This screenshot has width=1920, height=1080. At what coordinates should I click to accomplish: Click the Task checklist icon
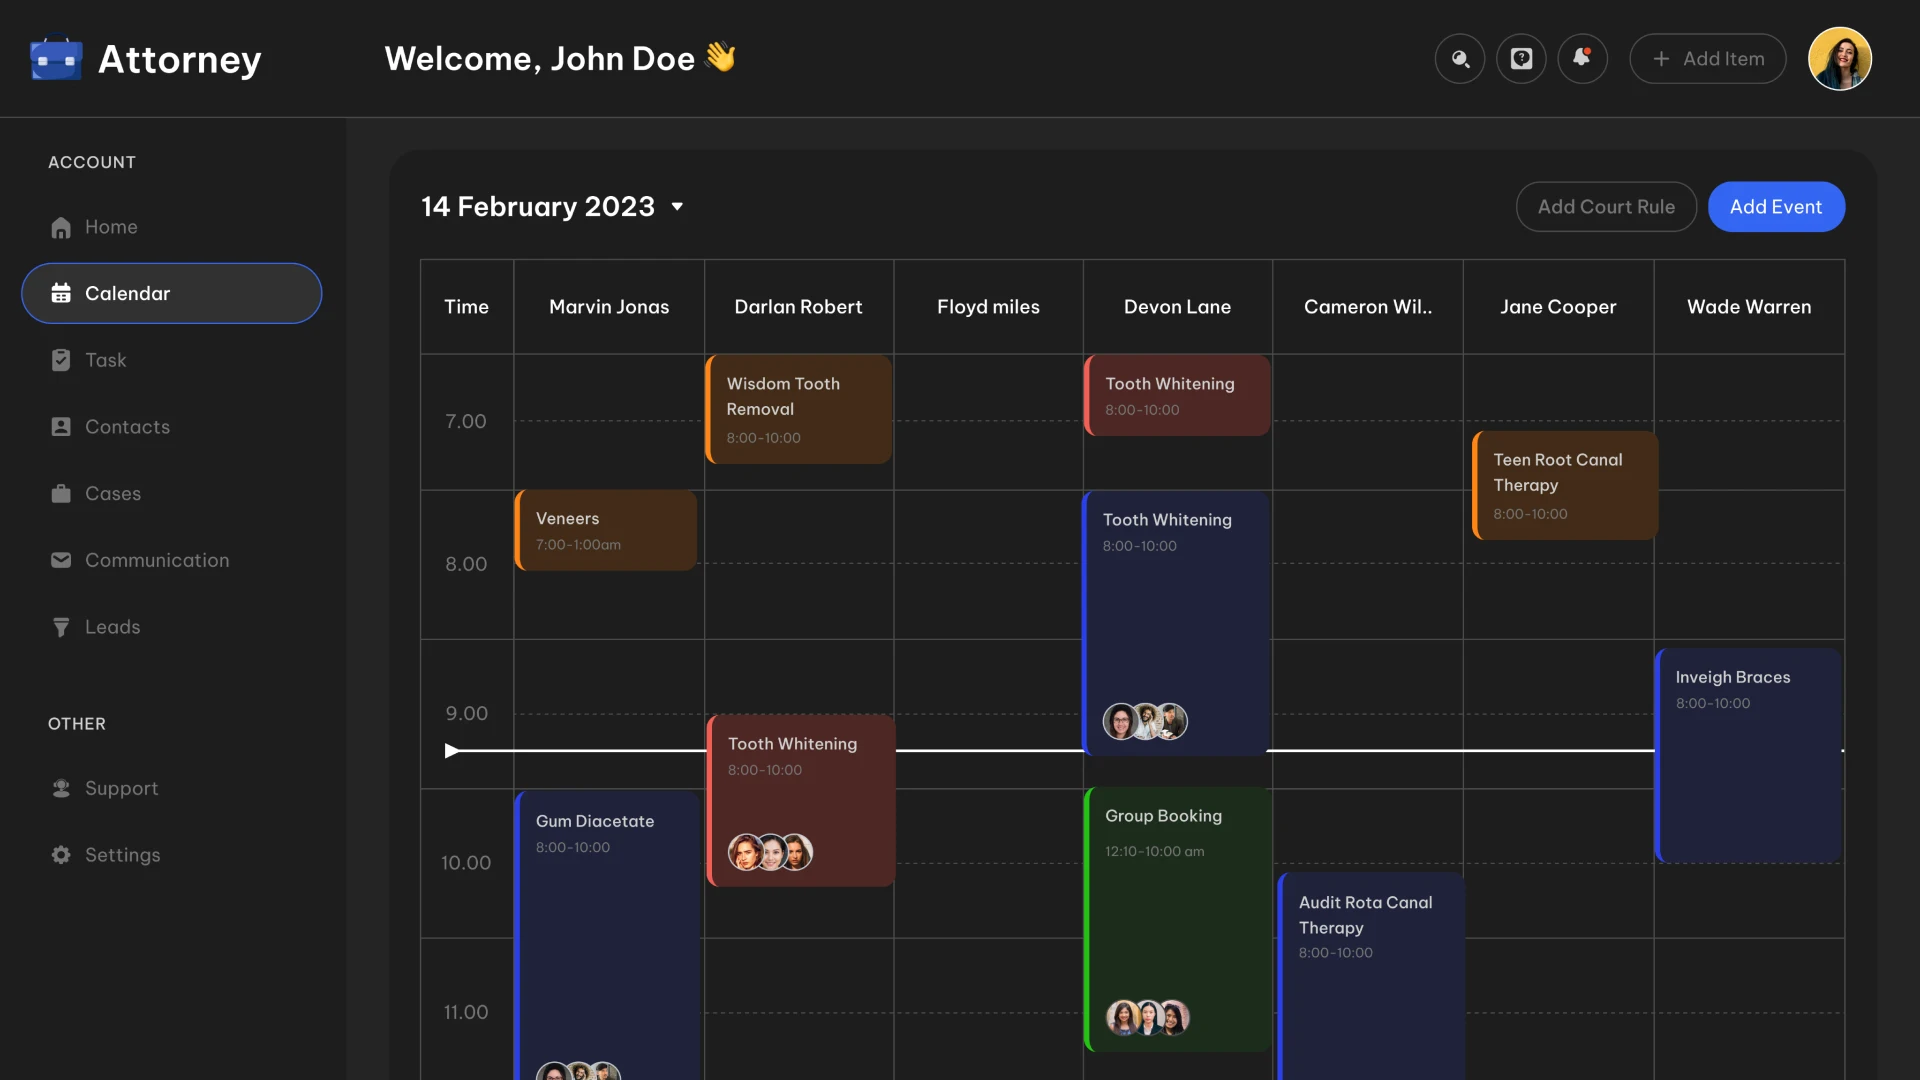point(61,360)
